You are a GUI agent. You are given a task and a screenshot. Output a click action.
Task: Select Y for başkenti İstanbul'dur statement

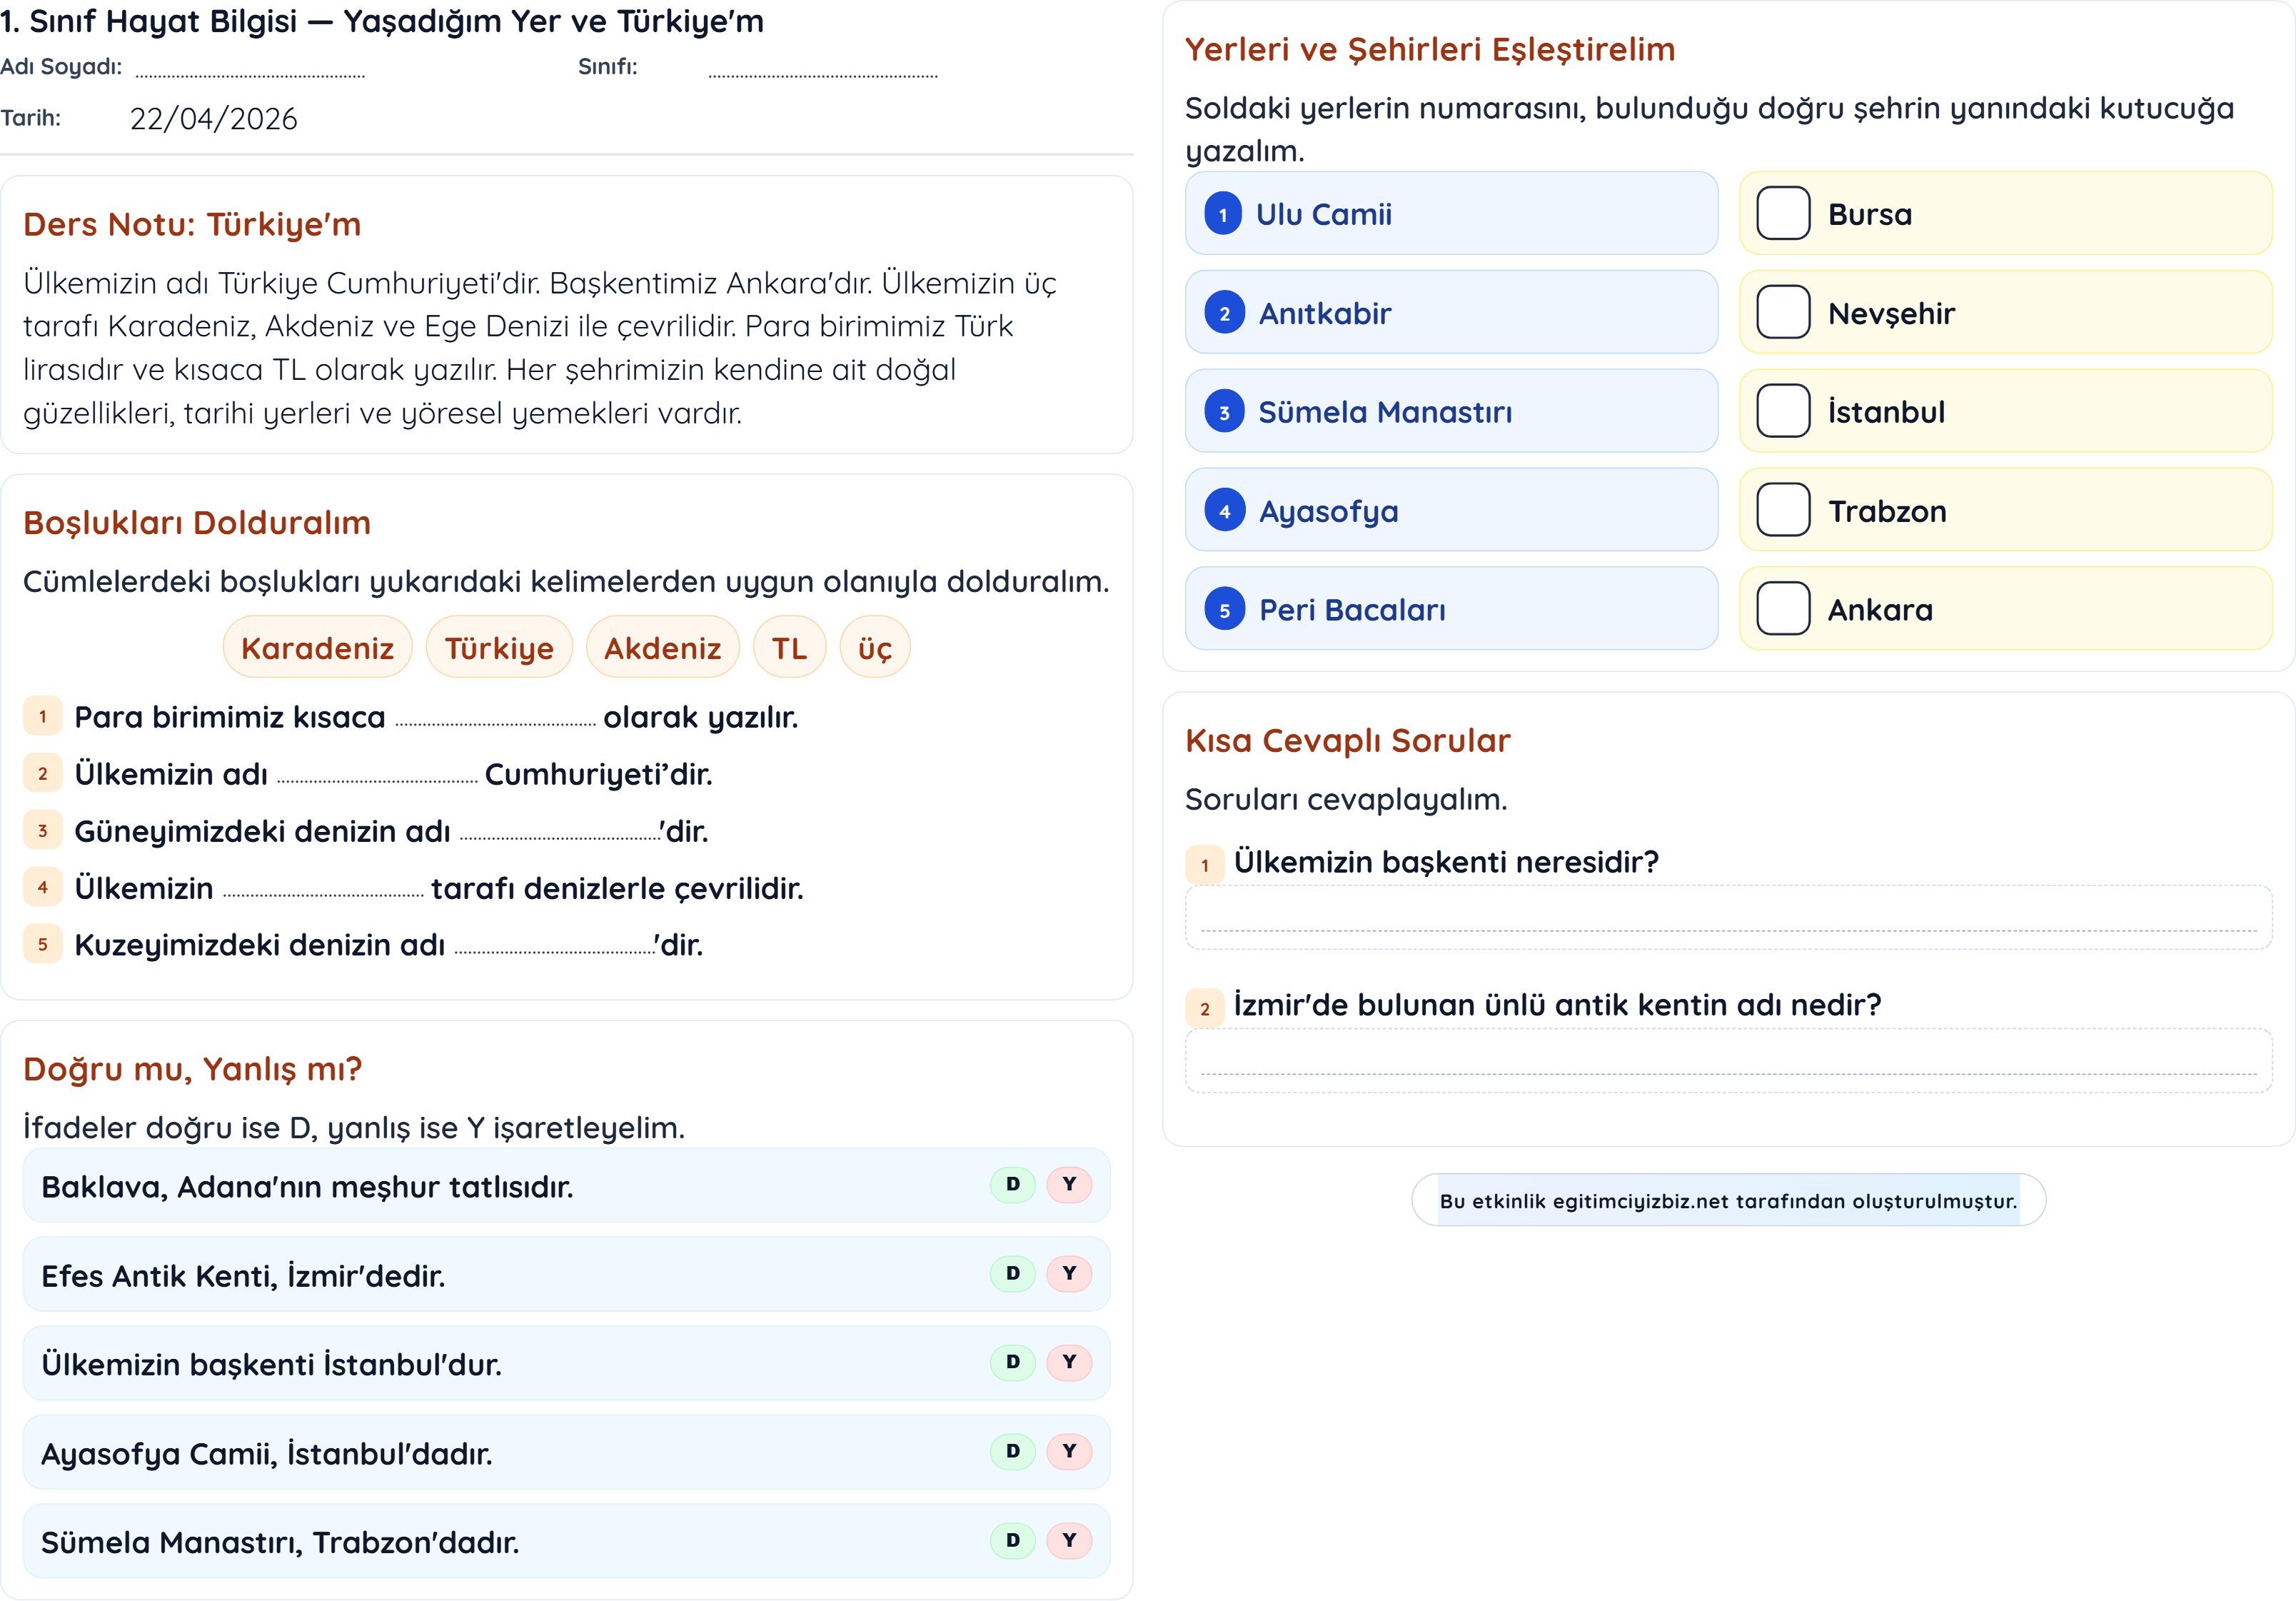1069,1362
